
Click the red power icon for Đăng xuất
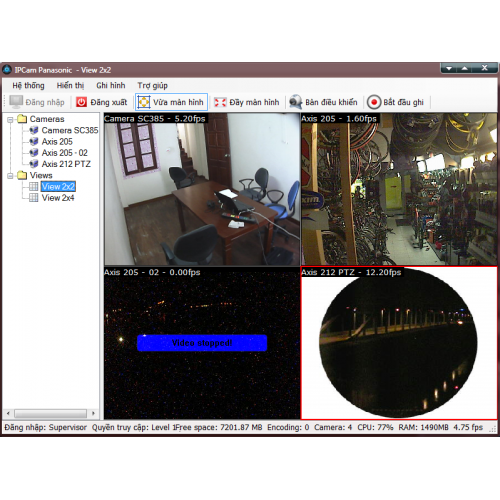(81, 102)
